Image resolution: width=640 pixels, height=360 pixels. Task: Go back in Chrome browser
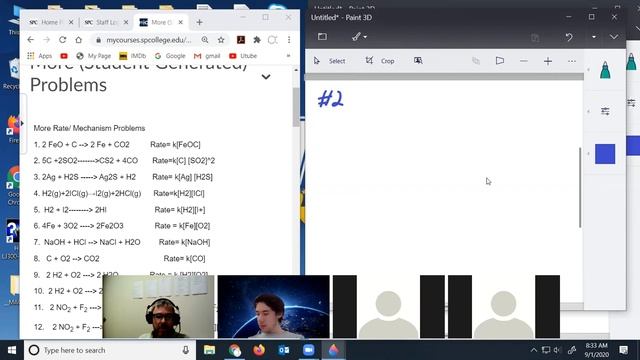31,40
